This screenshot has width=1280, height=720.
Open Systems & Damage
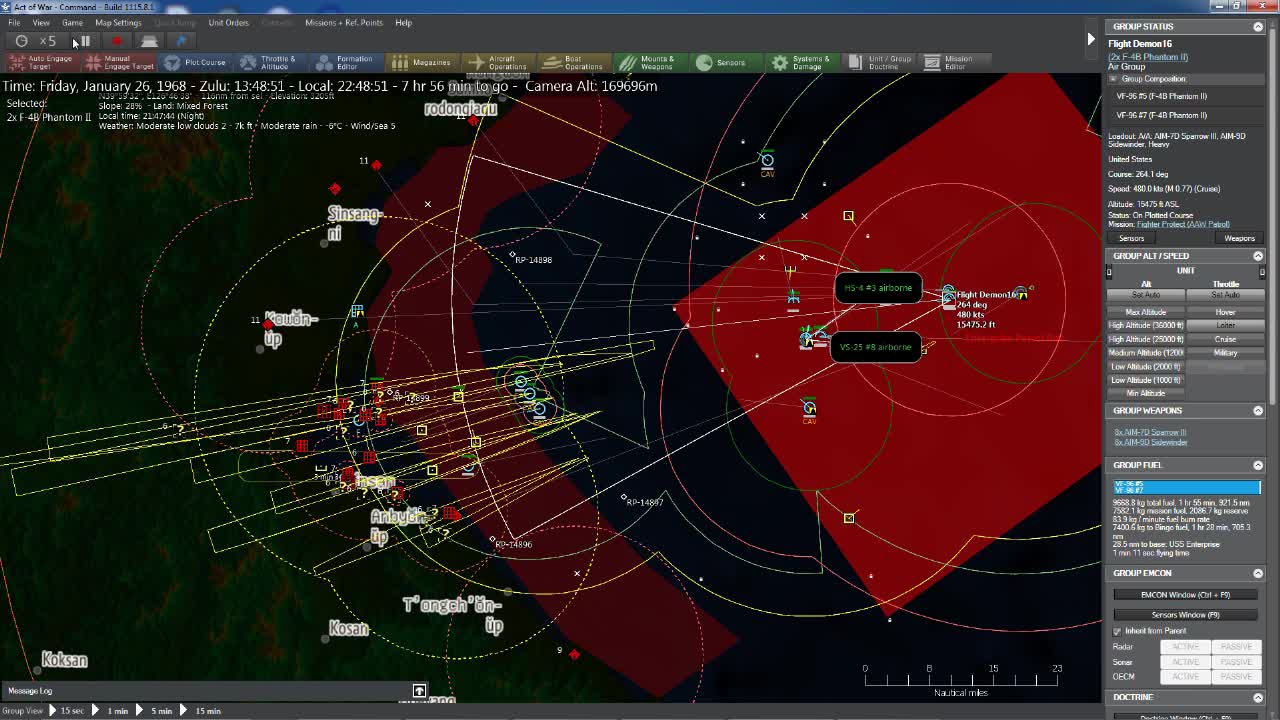800,63
